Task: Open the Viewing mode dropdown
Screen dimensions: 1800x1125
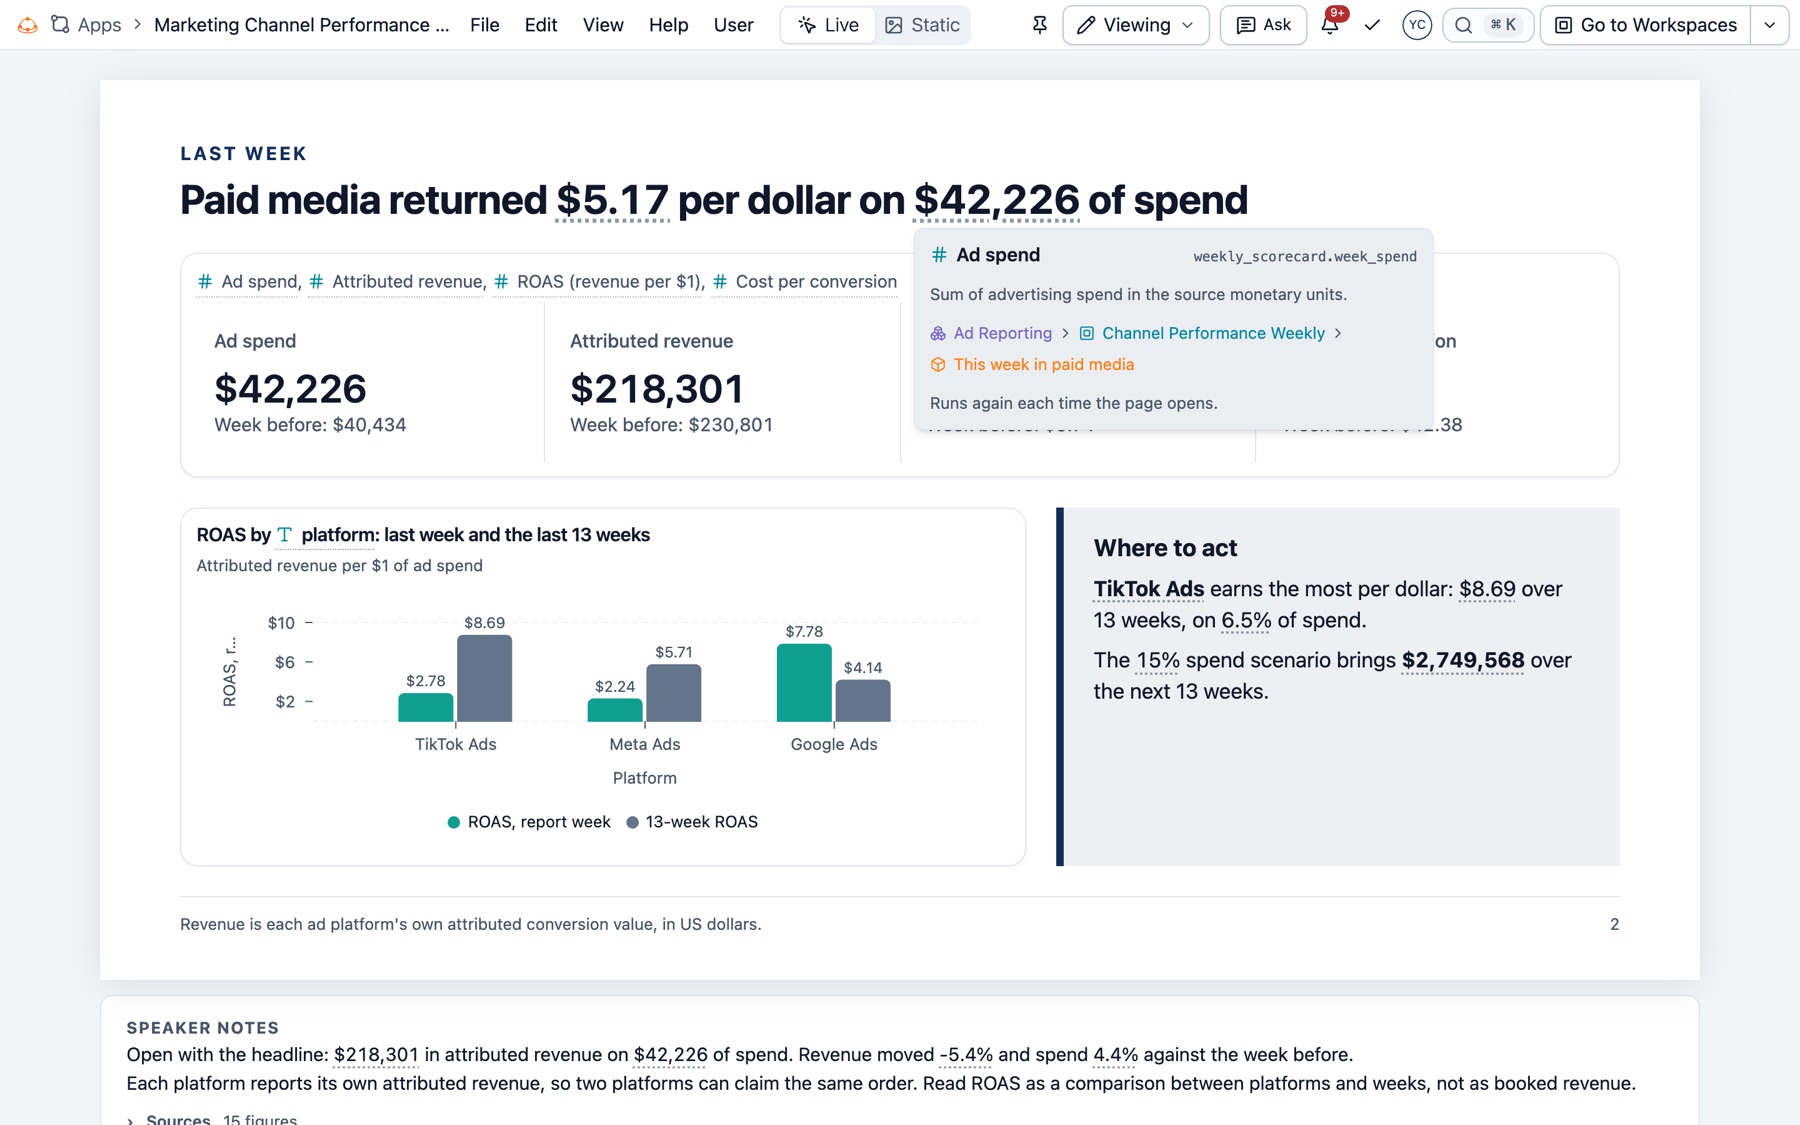Action: (x=1135, y=25)
